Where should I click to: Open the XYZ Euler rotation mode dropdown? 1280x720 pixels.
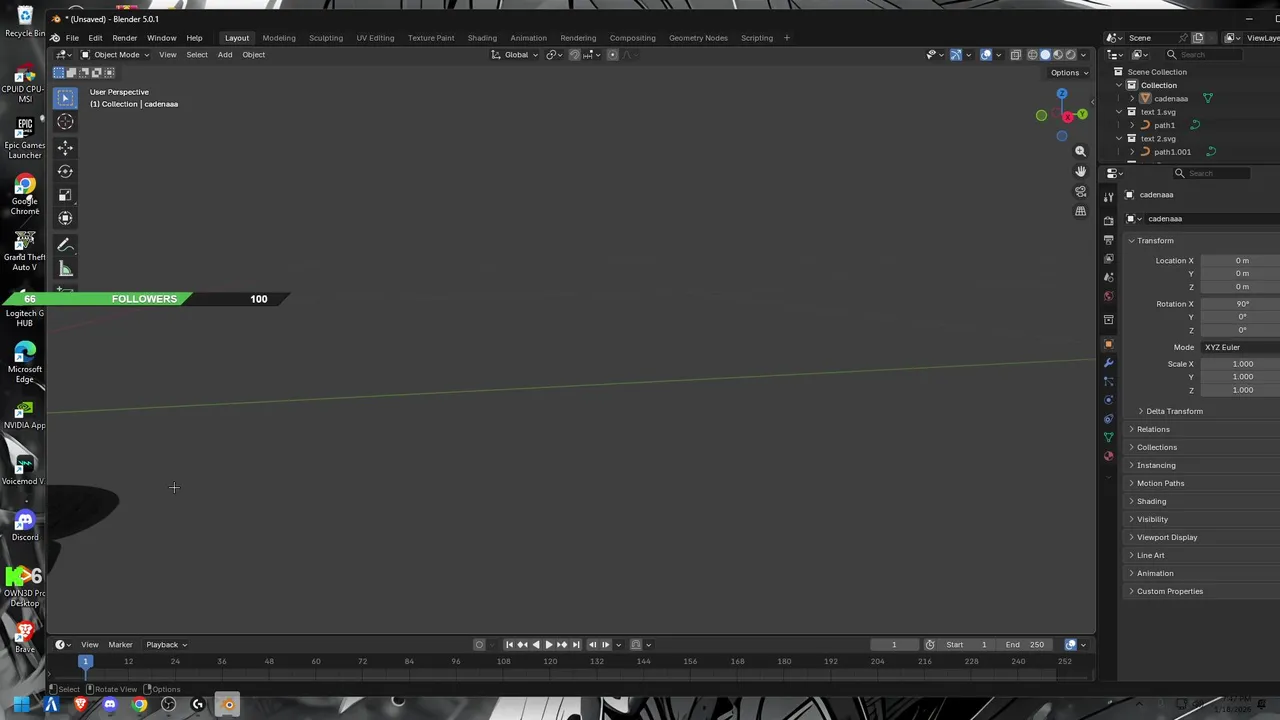point(1240,347)
